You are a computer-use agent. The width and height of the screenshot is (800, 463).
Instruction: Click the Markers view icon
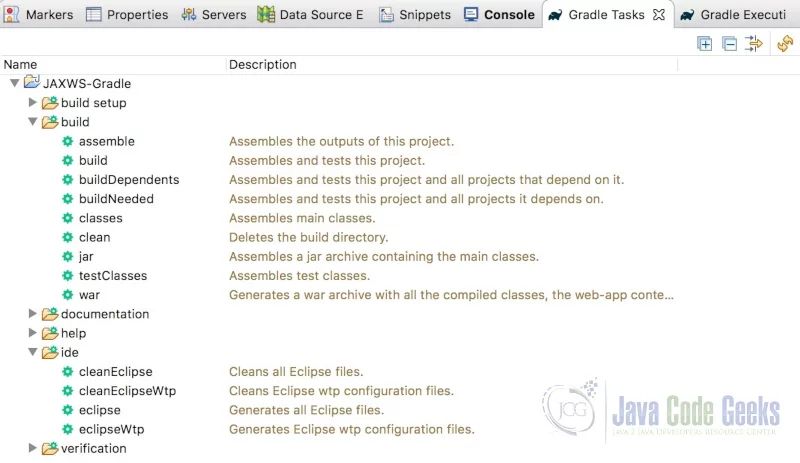(x=12, y=15)
